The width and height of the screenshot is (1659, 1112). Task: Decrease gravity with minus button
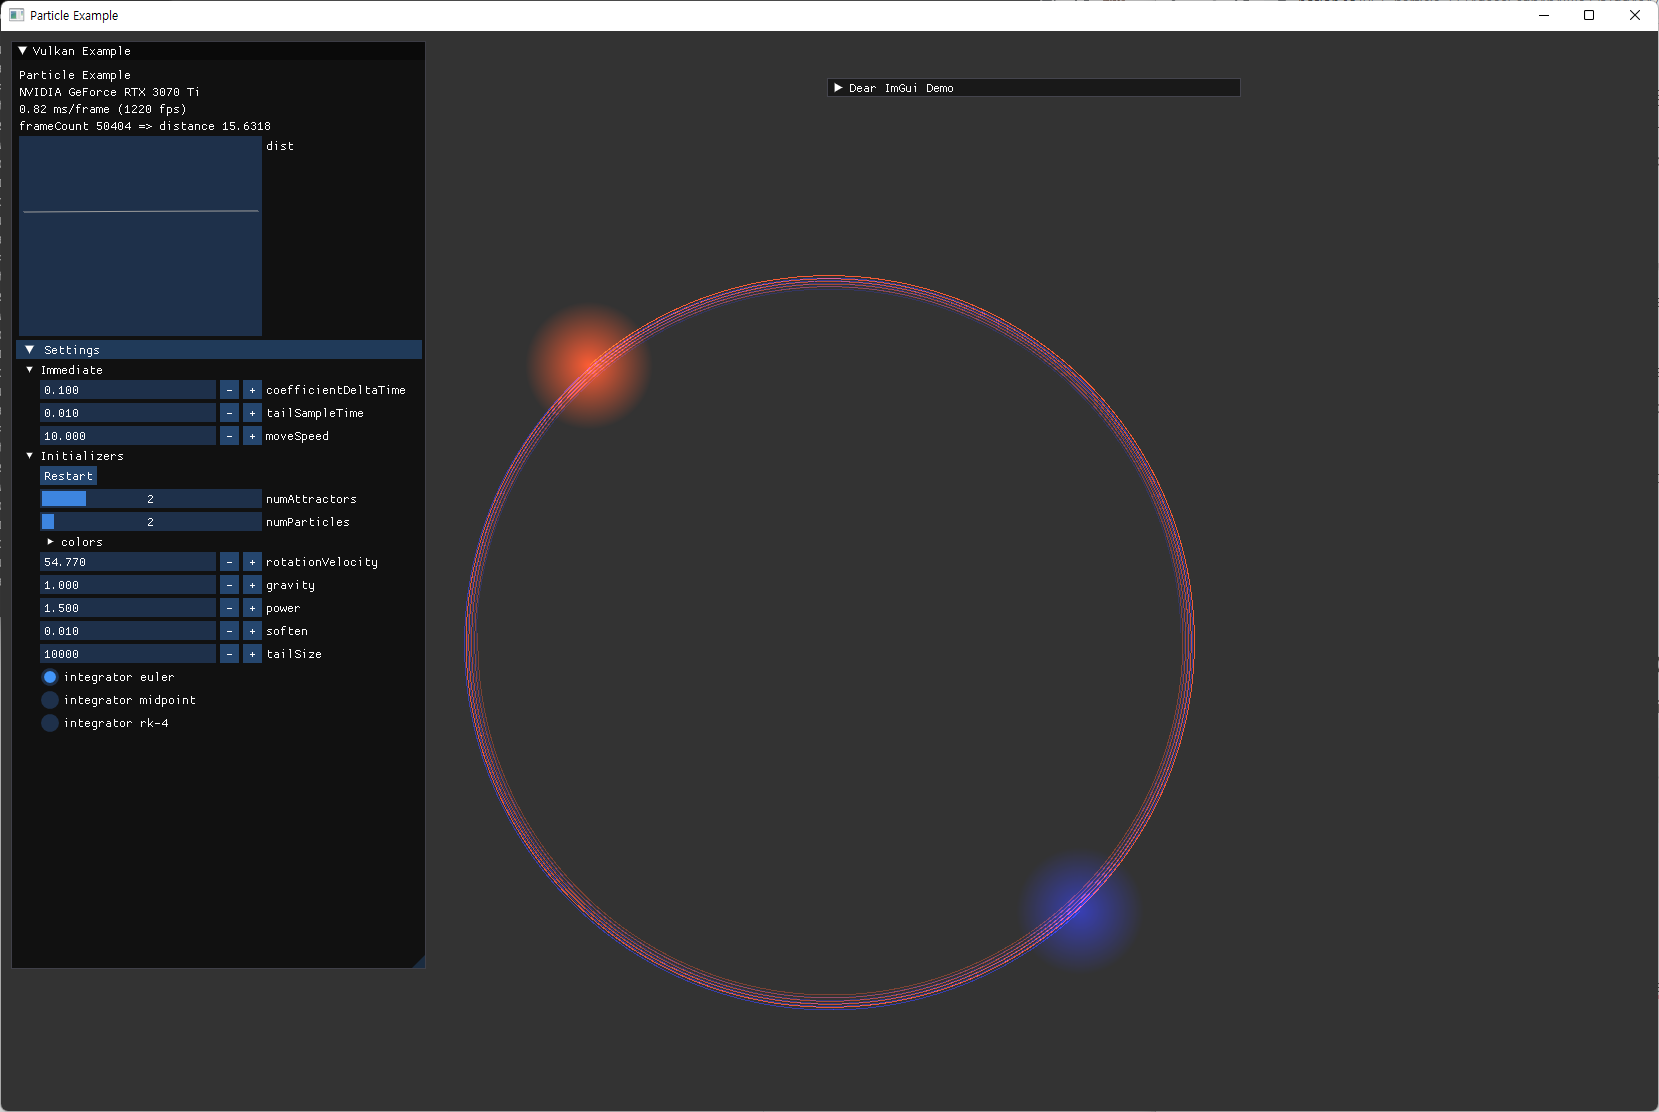229,585
